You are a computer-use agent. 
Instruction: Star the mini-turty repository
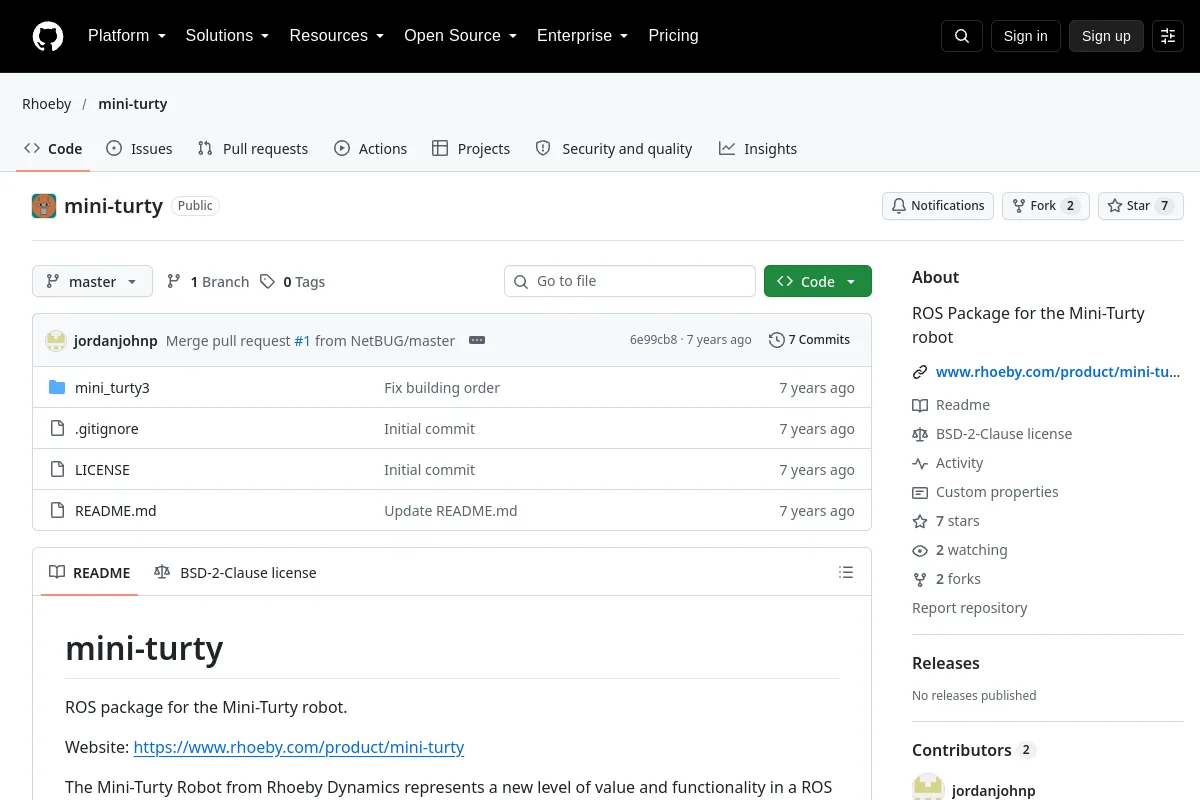click(x=1141, y=206)
